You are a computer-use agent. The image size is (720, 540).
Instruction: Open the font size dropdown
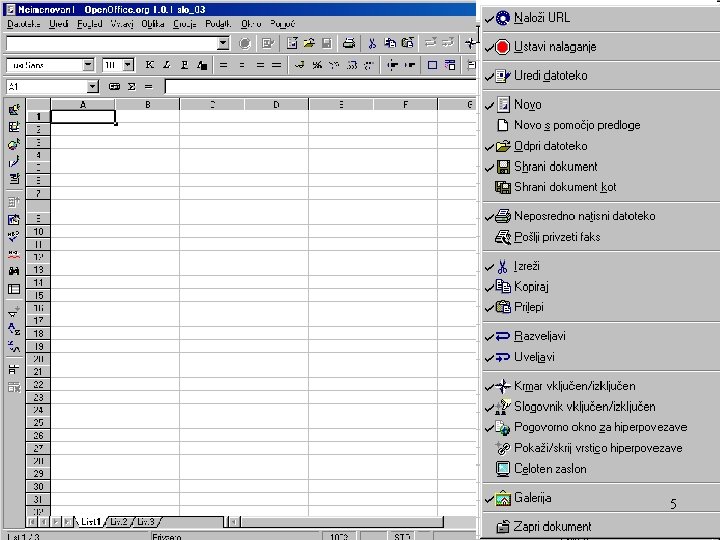pyautogui.click(x=129, y=65)
